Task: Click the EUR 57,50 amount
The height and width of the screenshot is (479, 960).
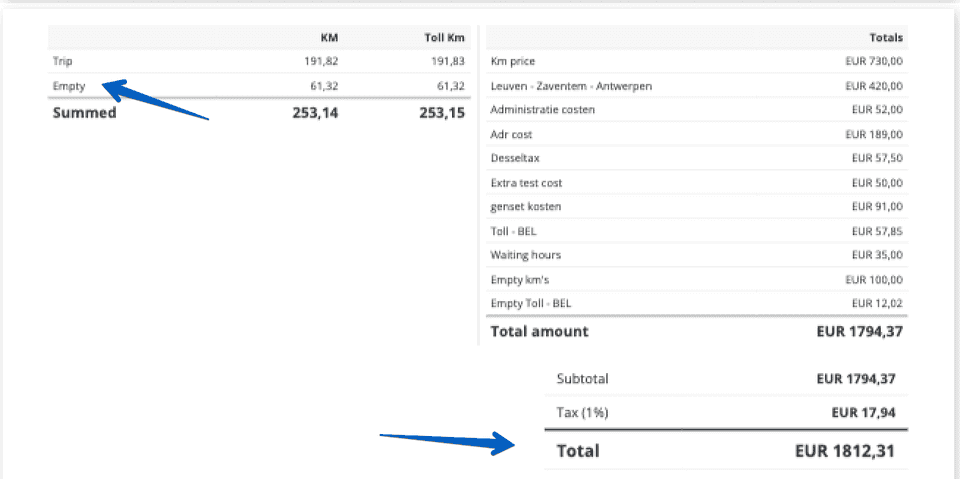Action: [x=877, y=158]
